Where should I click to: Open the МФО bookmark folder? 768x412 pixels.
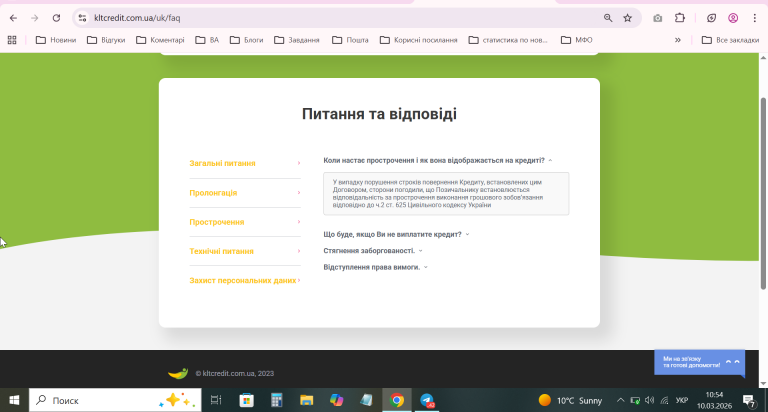coord(576,40)
